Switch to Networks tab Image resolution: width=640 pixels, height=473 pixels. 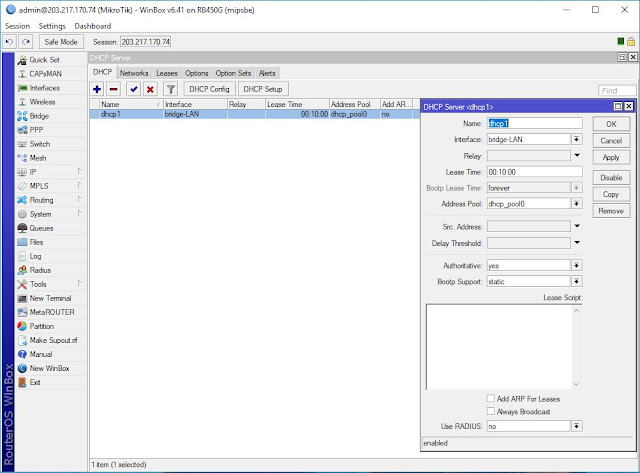tap(134, 73)
